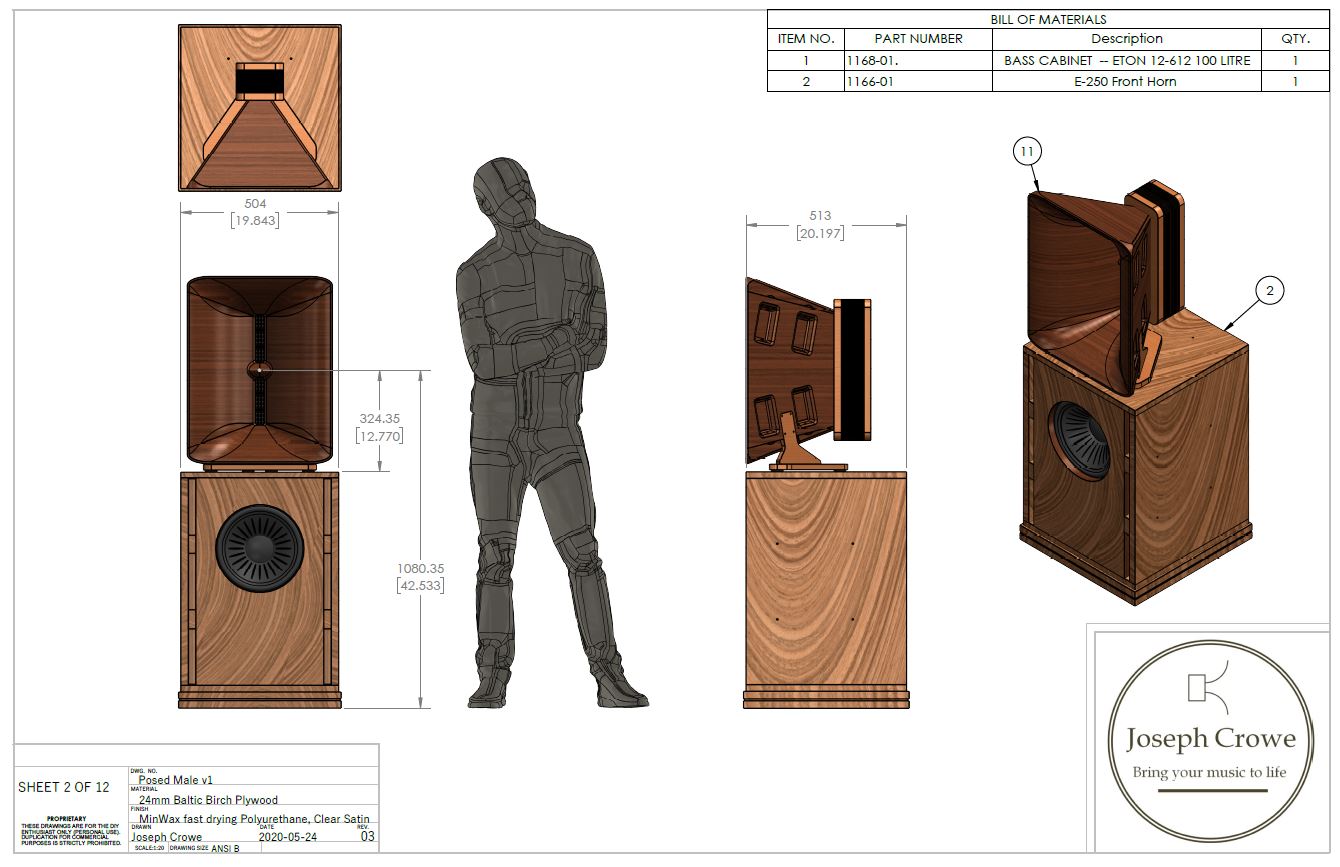Click the horn throat in front view

pos(259,369)
